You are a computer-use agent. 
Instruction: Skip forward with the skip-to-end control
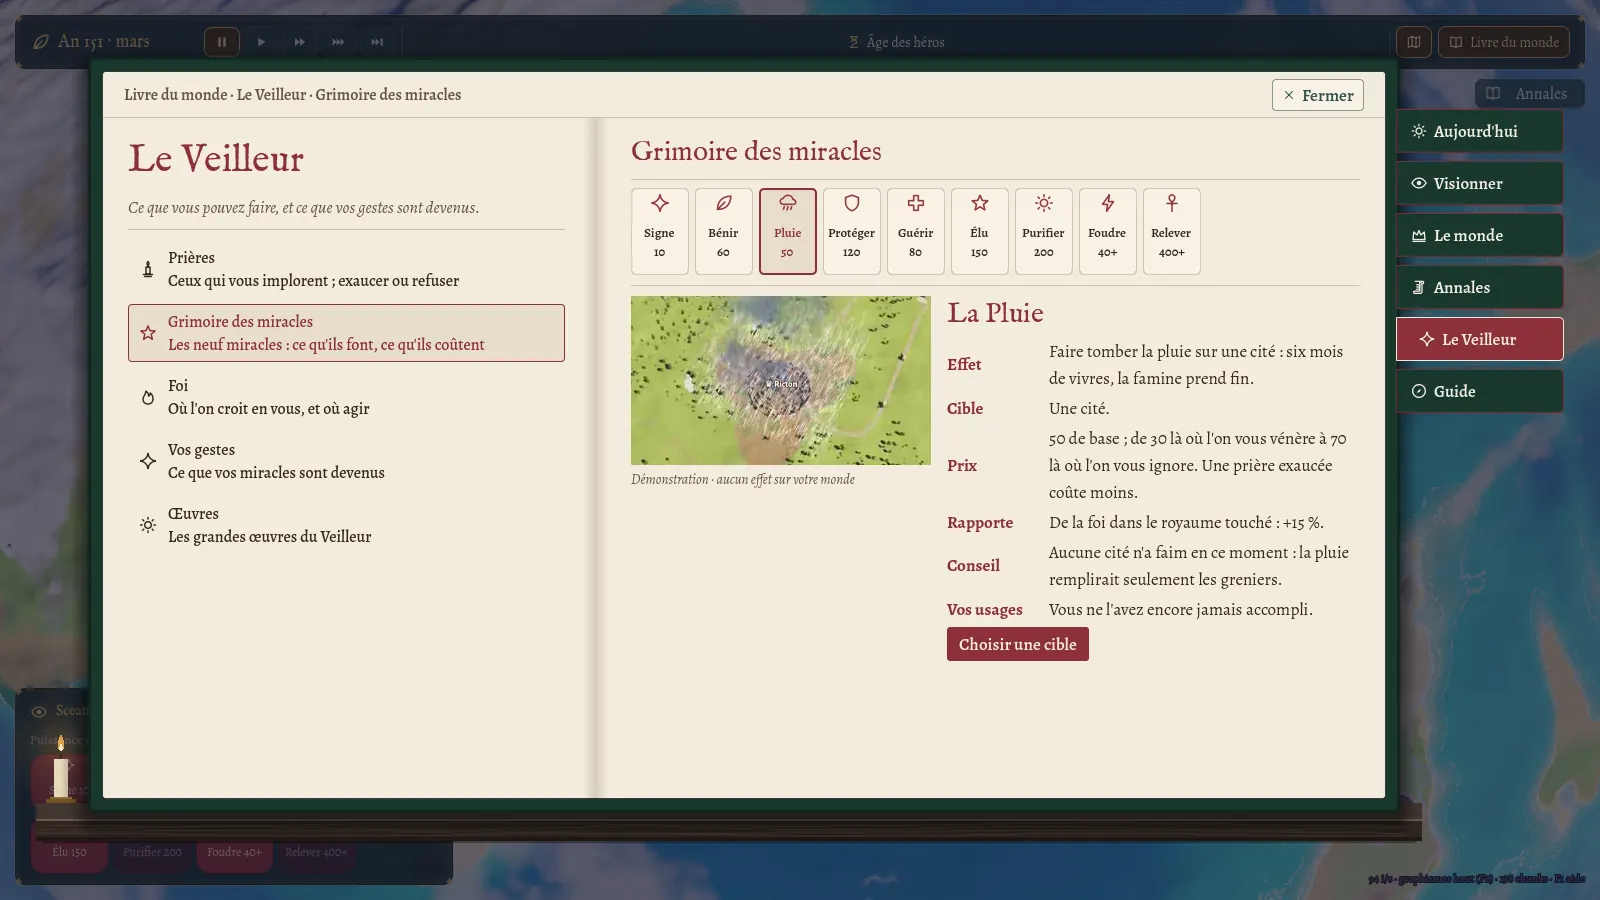[377, 42]
